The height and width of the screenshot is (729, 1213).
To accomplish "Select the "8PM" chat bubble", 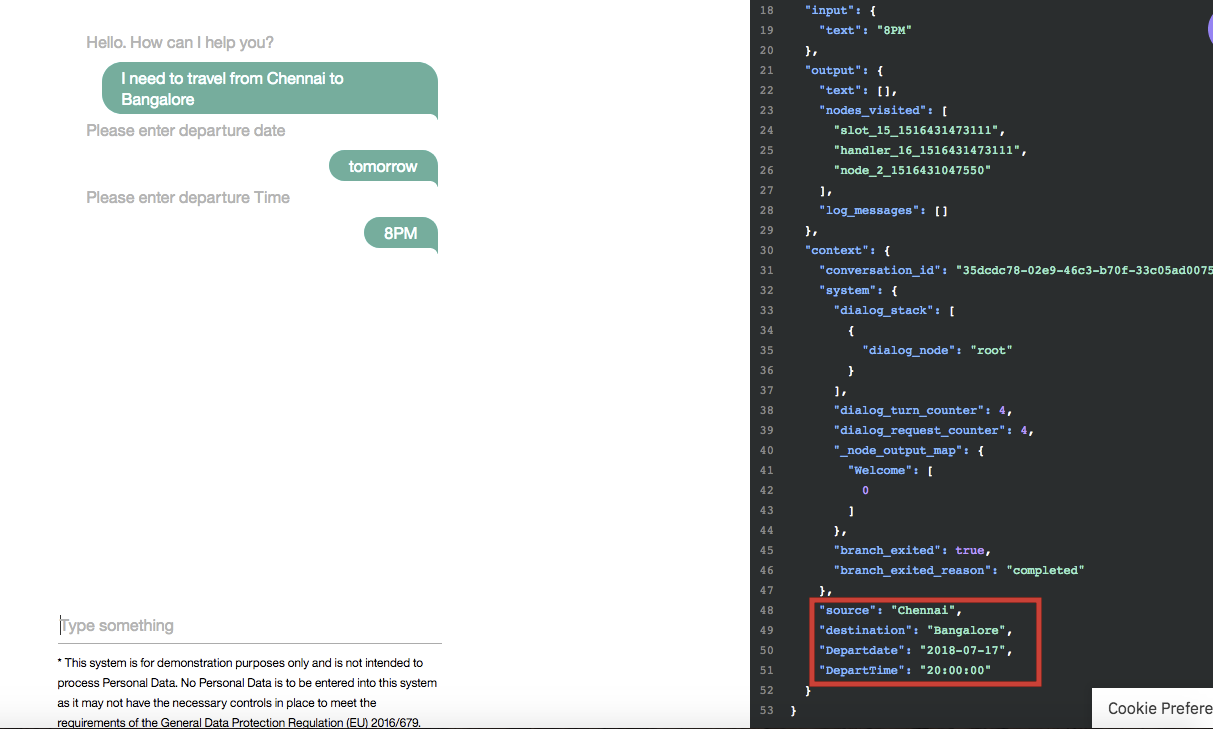I will point(400,234).
